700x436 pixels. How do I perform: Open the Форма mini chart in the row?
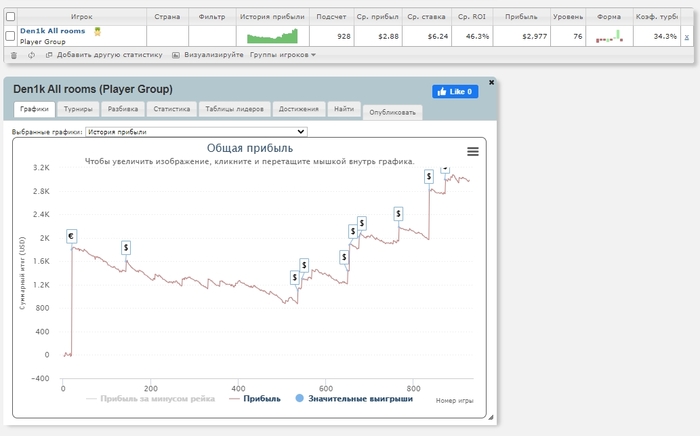609,36
